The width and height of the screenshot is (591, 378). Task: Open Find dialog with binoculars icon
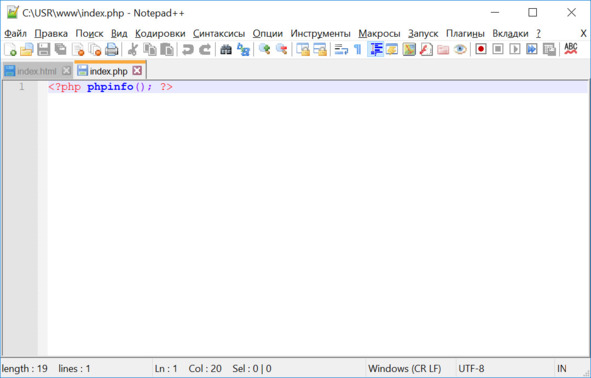226,49
